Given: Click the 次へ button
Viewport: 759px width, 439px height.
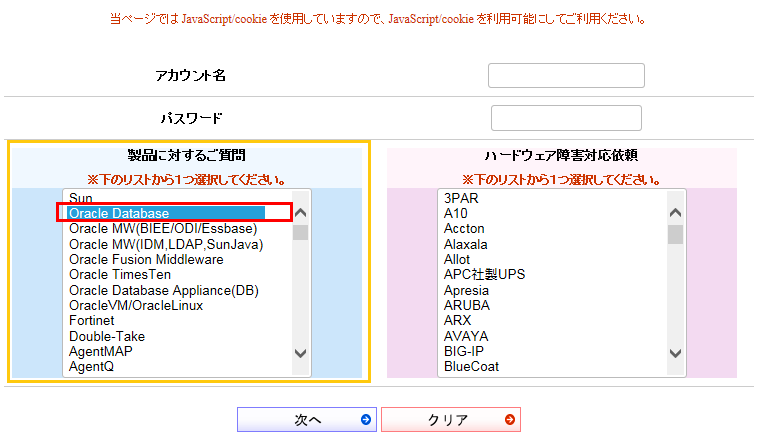Looking at the screenshot, I should [306, 420].
